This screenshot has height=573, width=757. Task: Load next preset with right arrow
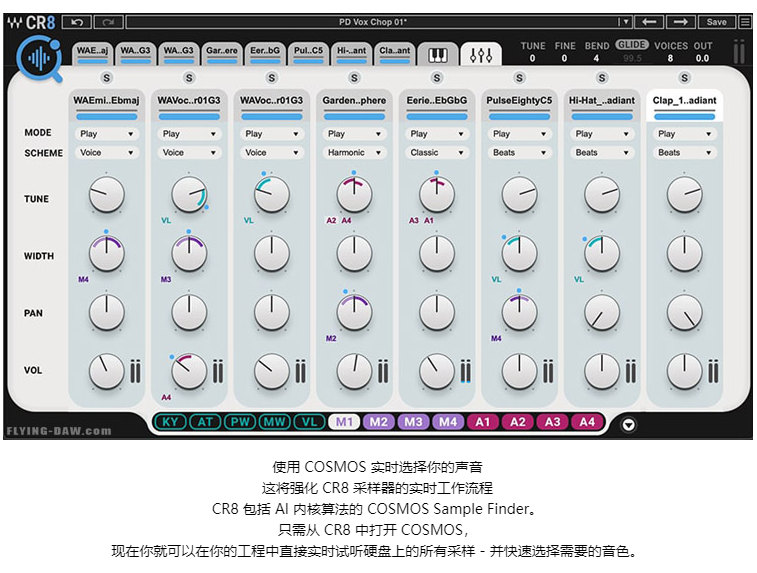click(680, 22)
